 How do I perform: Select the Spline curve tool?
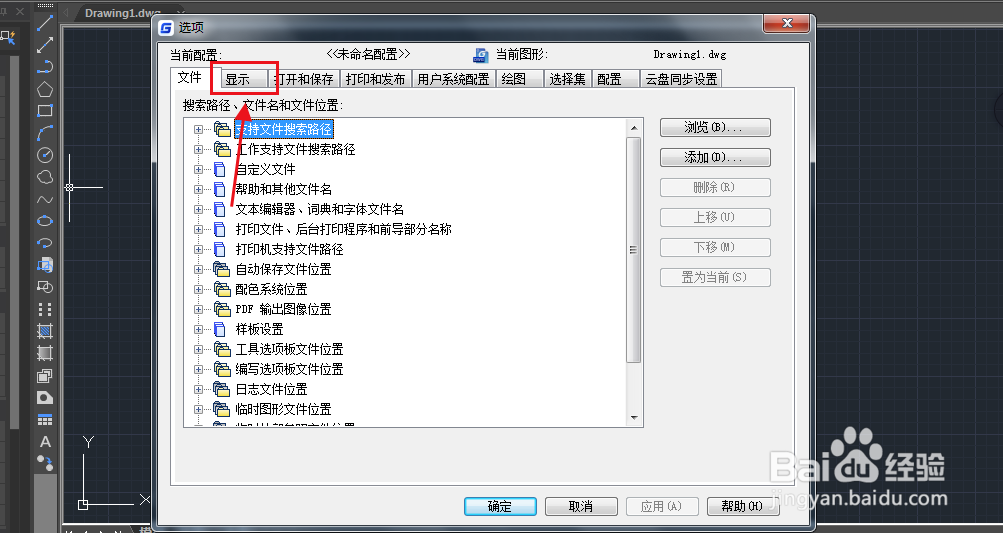click(45, 199)
